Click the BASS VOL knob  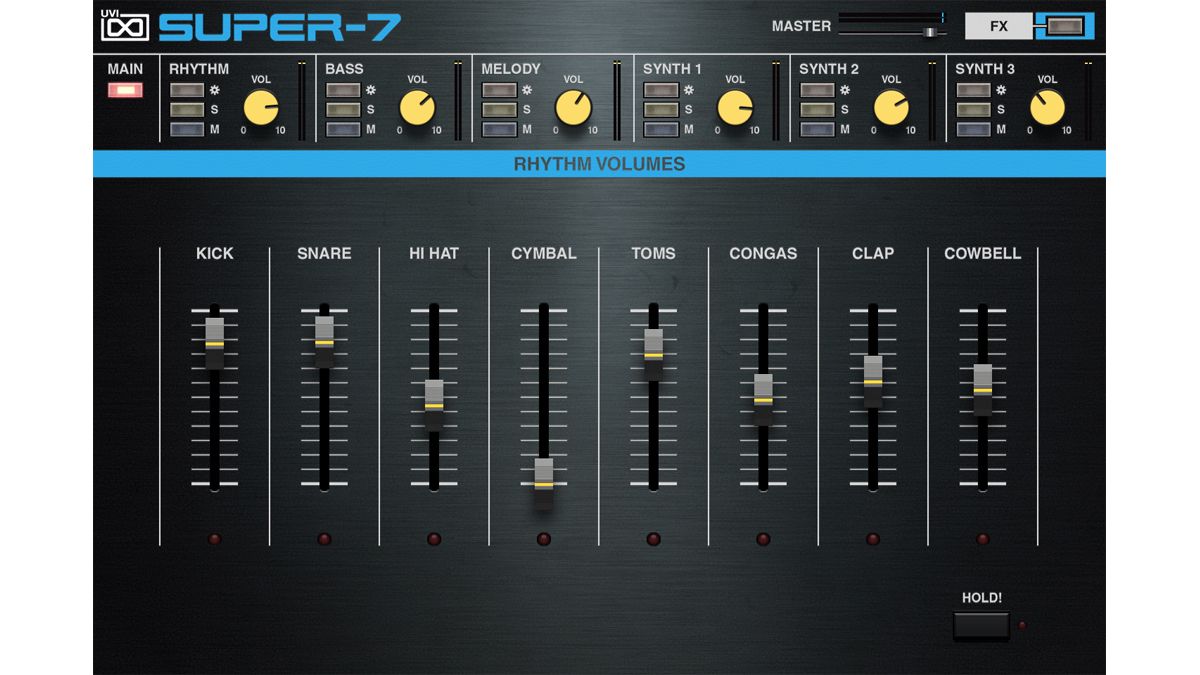click(x=418, y=108)
